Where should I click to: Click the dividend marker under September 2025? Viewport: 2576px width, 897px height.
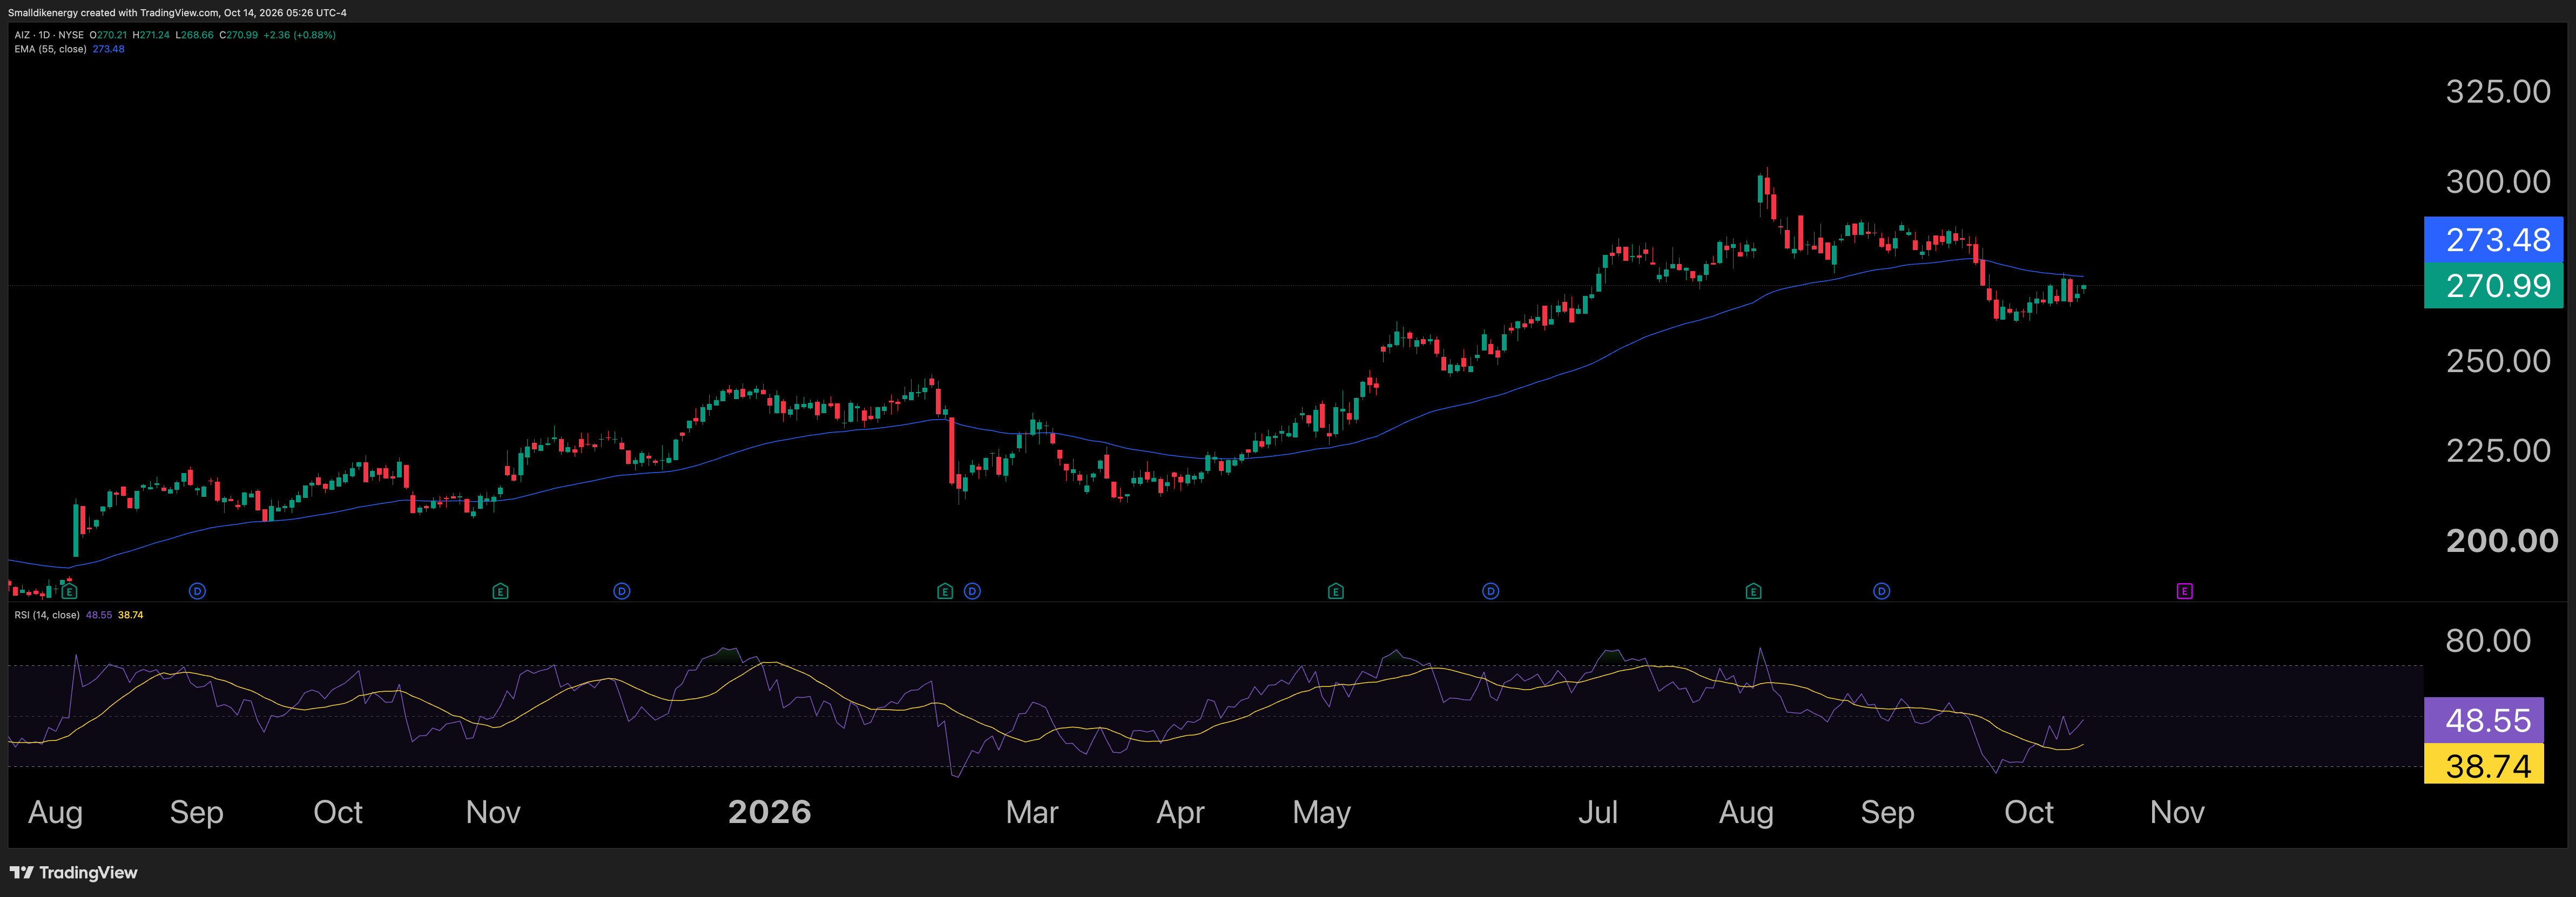pos(197,591)
